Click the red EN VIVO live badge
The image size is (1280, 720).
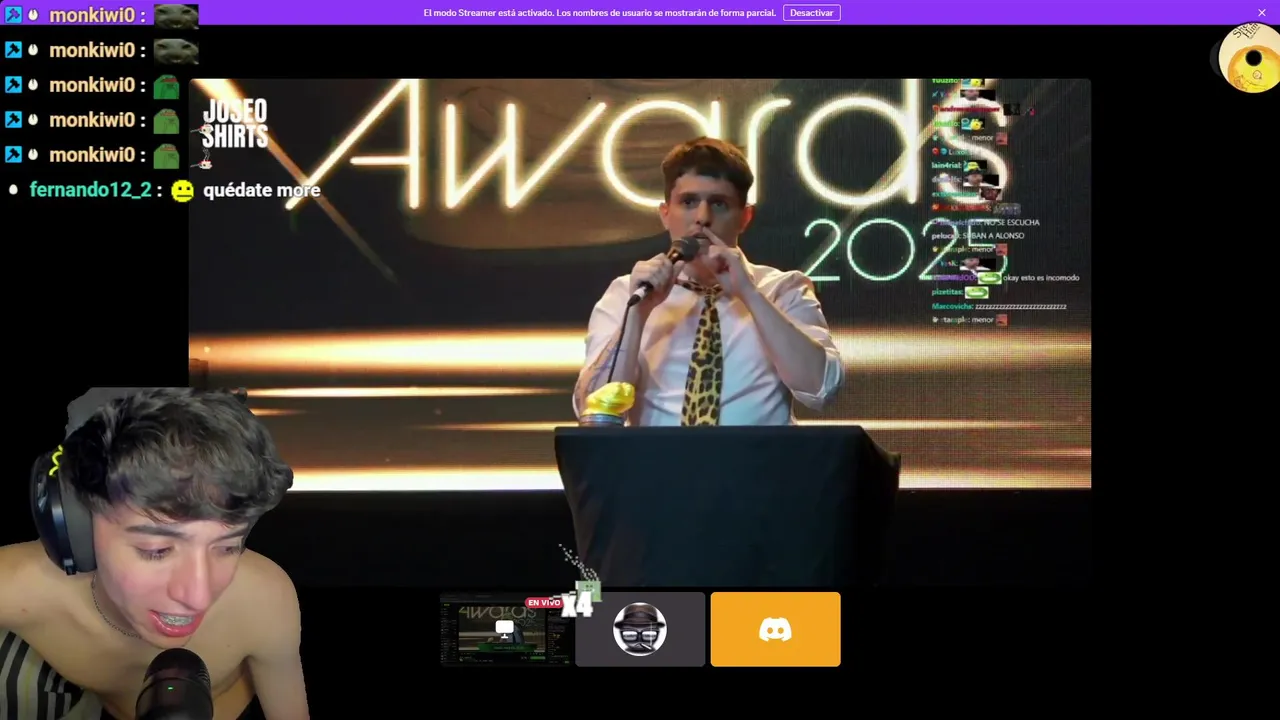coord(544,603)
